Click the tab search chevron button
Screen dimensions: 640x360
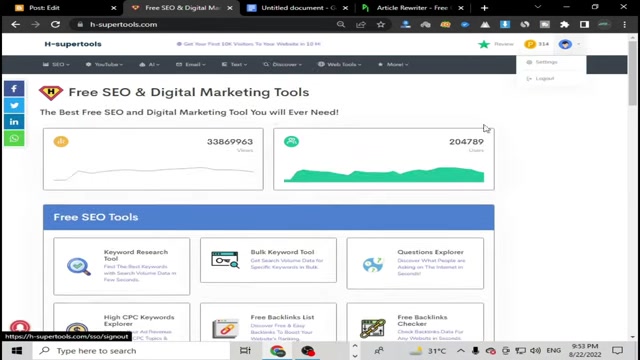pos(538,7)
